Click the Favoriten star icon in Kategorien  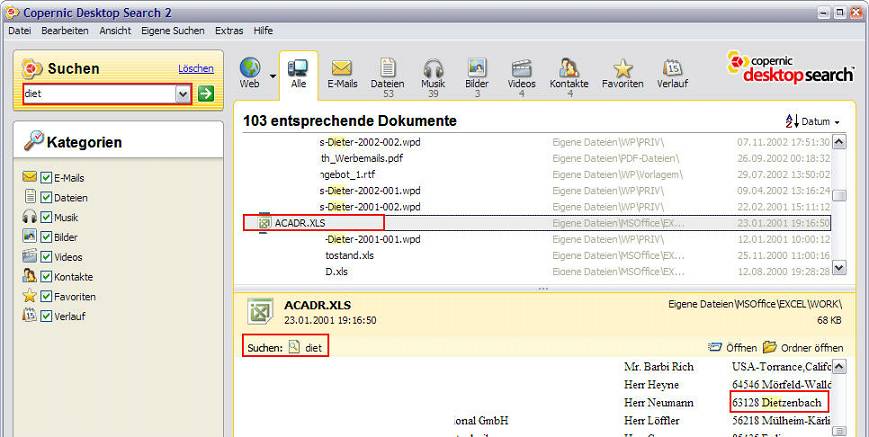pyautogui.click(x=29, y=295)
